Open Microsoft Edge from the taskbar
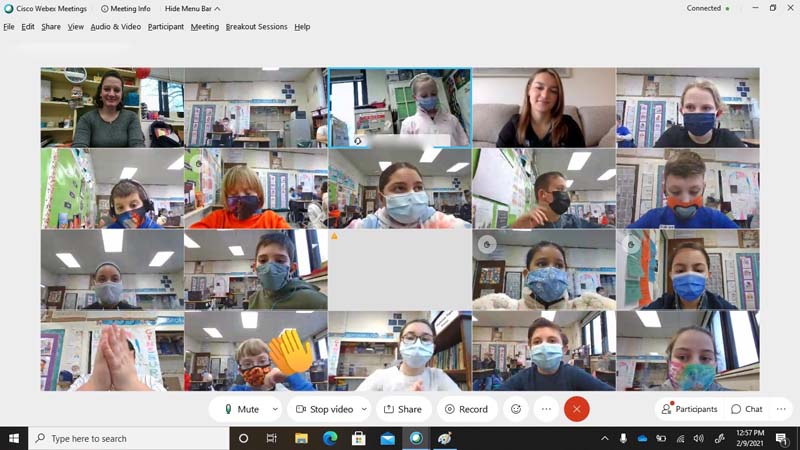800x450 pixels. tap(330, 438)
